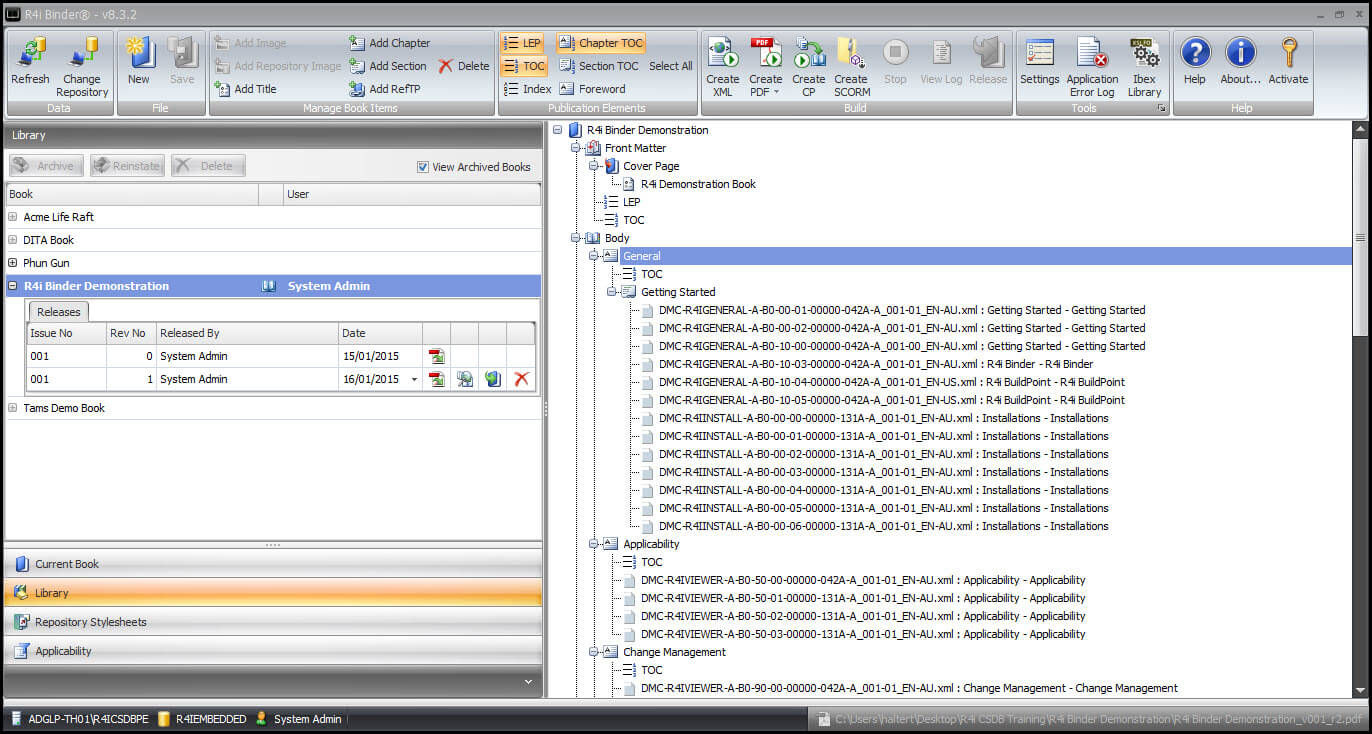Select the Releases tab
This screenshot has height=734, width=1372.
[x=58, y=312]
